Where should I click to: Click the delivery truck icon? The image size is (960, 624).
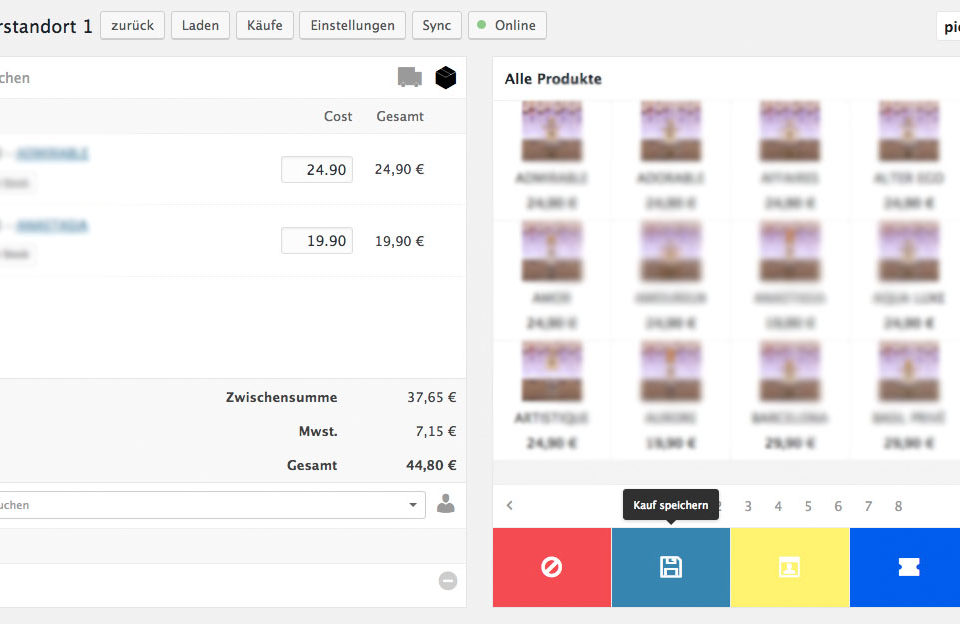point(410,75)
